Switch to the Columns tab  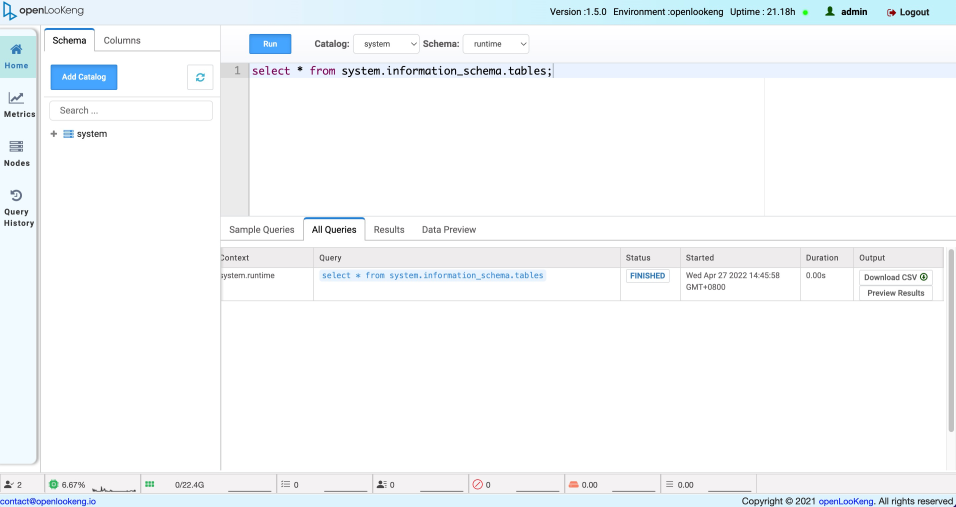(122, 40)
